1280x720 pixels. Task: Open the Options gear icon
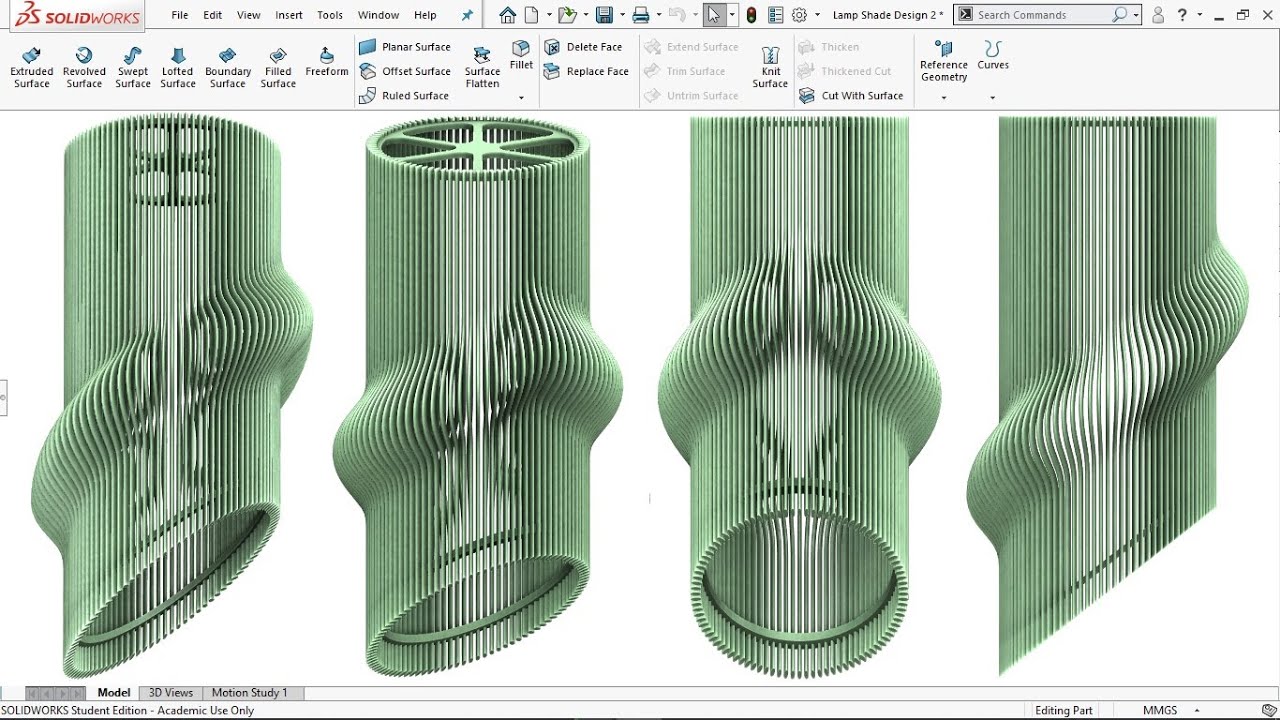[x=799, y=15]
